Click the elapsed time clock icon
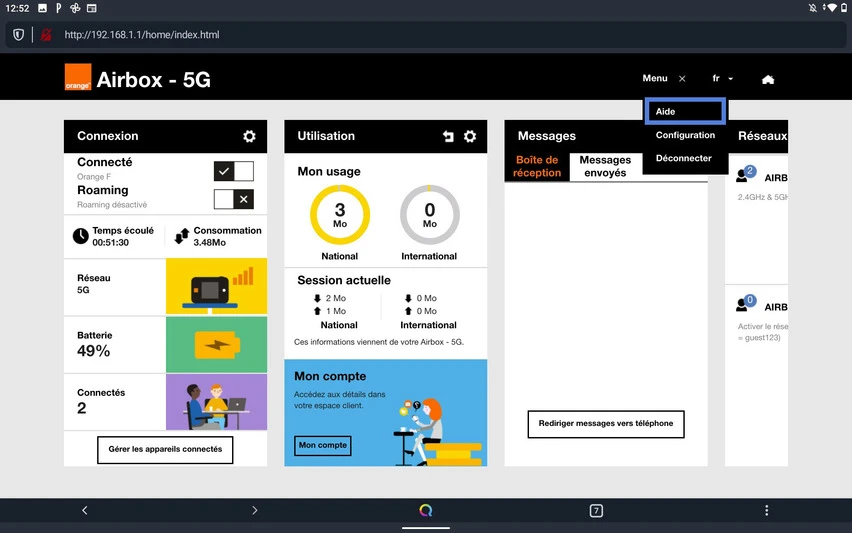The height and width of the screenshot is (533, 852). click(80, 236)
